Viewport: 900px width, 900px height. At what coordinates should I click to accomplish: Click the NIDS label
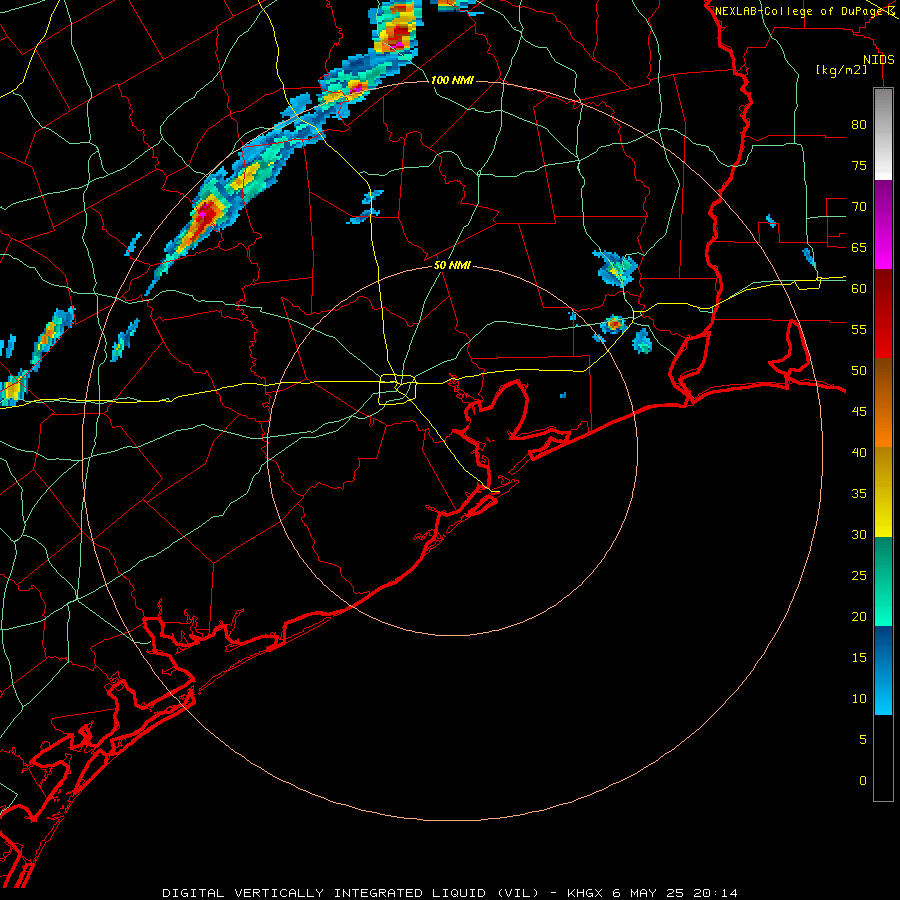pos(878,60)
